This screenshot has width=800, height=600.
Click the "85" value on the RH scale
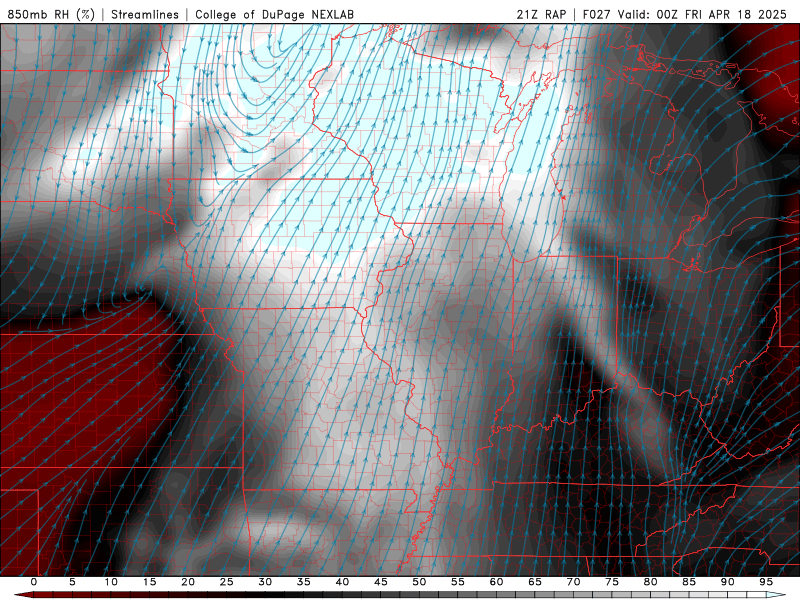pos(689,582)
